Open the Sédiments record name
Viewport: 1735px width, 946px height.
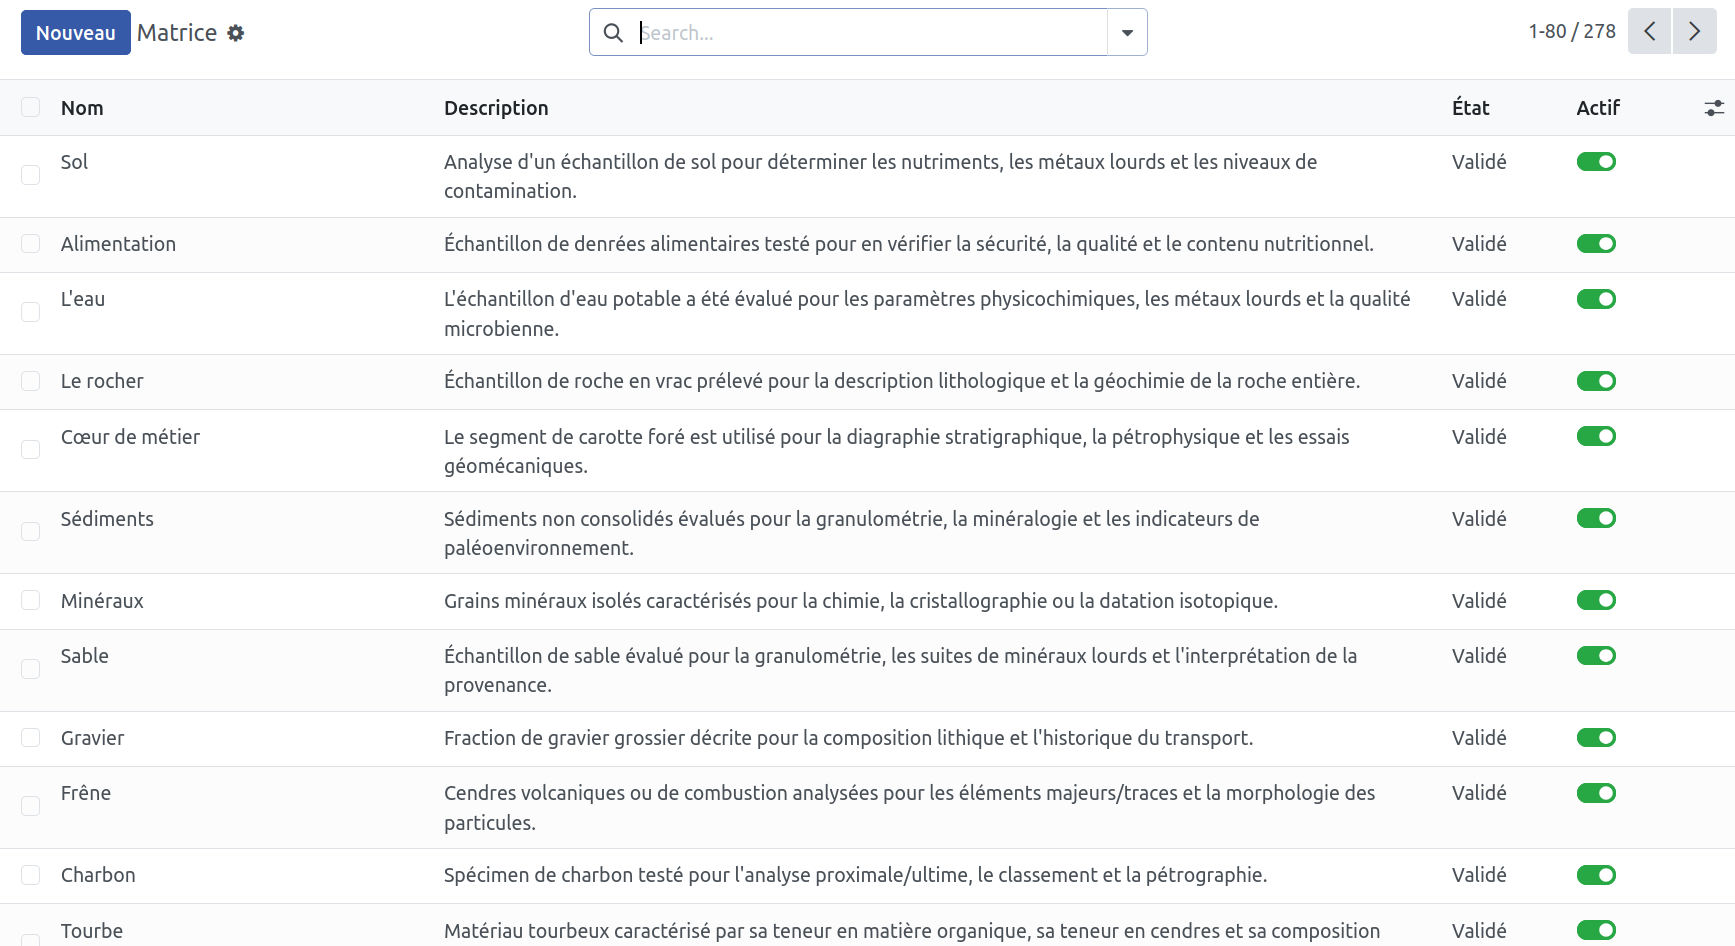click(107, 519)
